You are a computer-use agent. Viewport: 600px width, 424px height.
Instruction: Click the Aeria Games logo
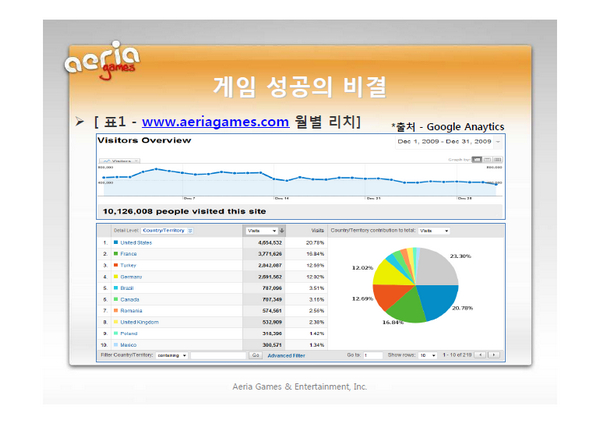point(102,59)
